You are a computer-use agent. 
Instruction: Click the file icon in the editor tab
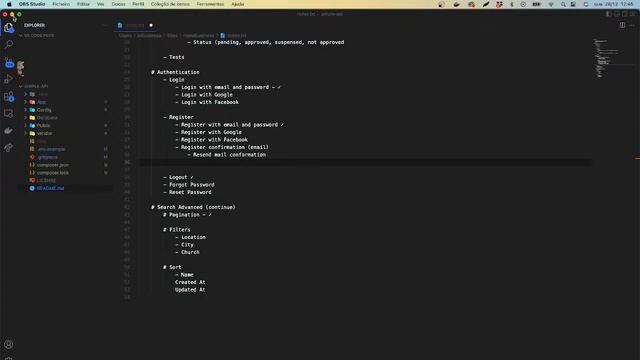pyautogui.click(x=120, y=25)
